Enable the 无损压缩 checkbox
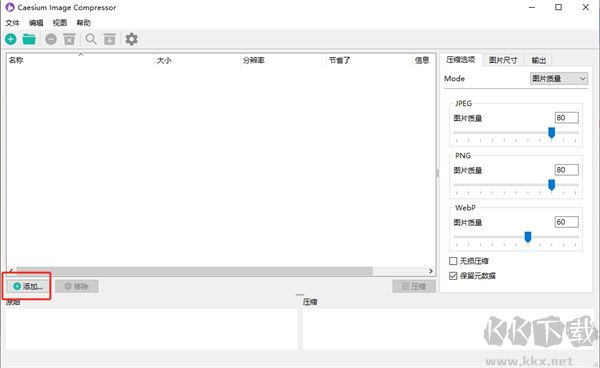 [x=453, y=261]
